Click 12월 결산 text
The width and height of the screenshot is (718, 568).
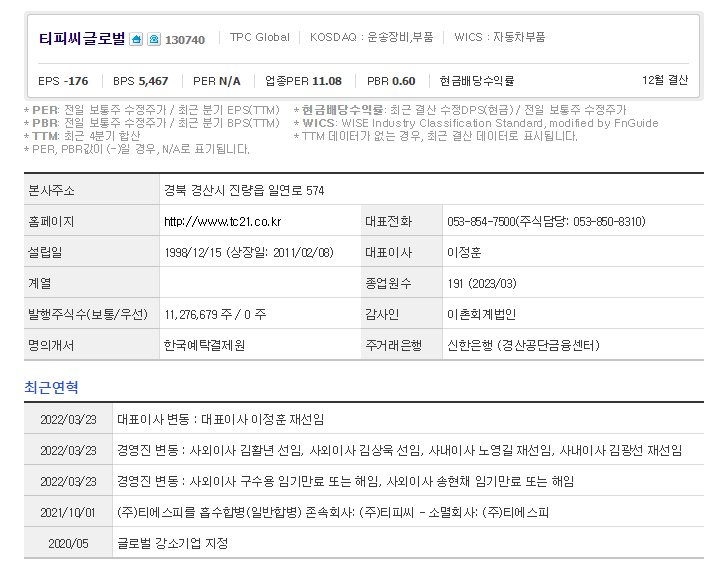(665, 80)
